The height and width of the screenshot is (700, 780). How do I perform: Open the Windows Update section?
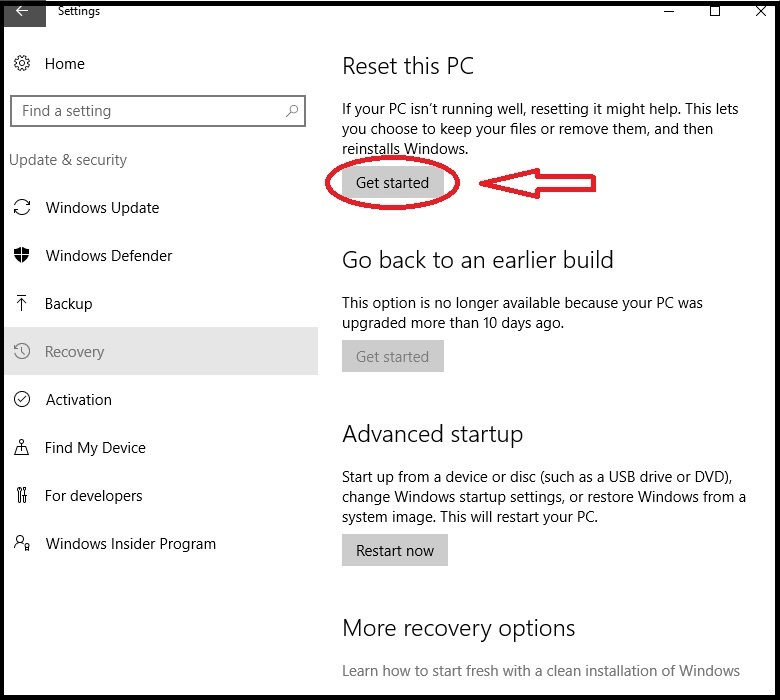coord(102,208)
